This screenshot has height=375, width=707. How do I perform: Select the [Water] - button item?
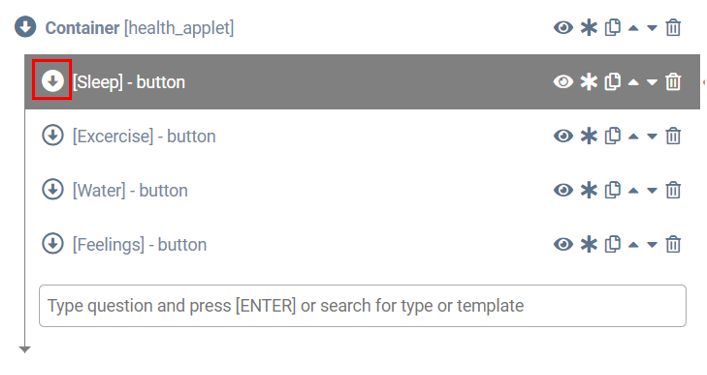click(x=130, y=190)
